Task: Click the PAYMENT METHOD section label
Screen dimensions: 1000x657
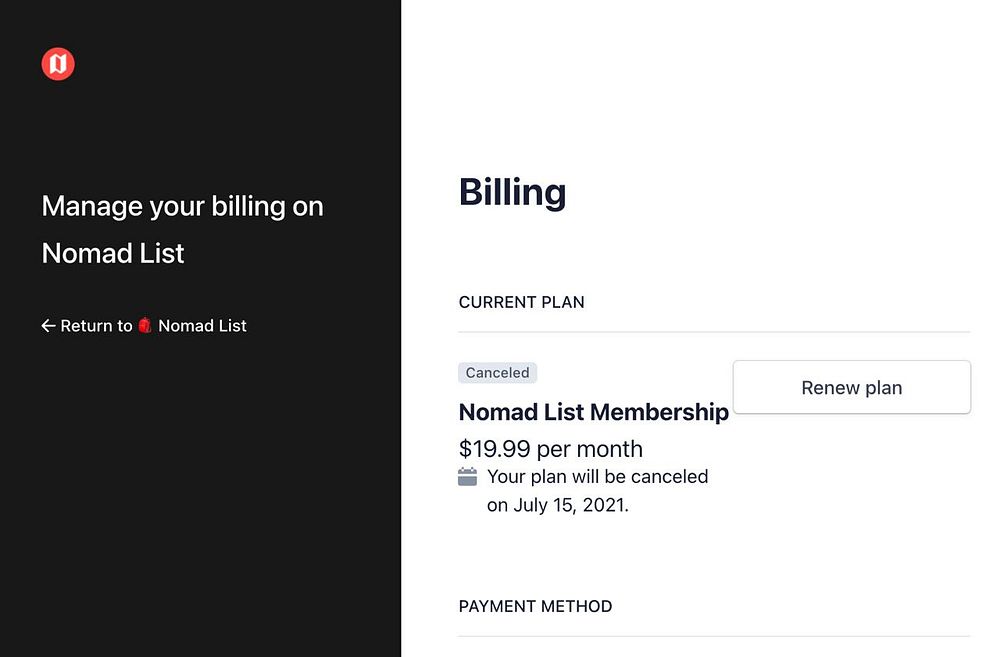Action: click(535, 606)
